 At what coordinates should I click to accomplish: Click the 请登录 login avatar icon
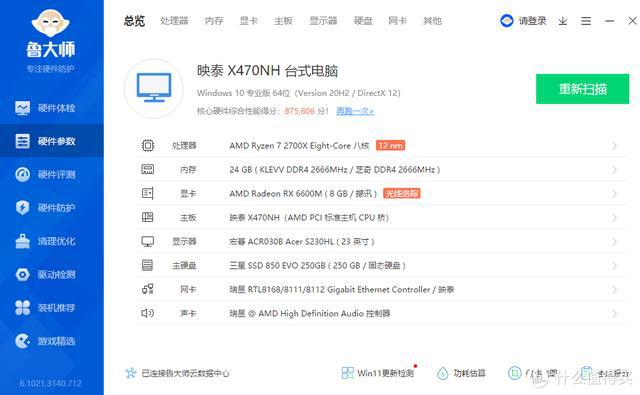pos(507,21)
